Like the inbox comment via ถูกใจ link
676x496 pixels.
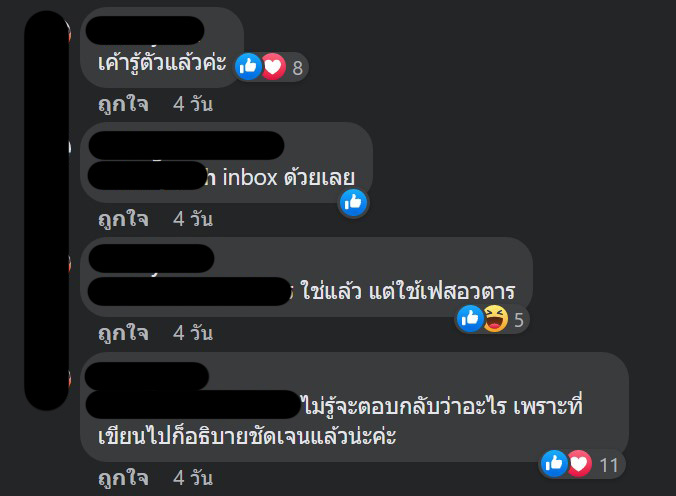pyautogui.click(x=123, y=219)
